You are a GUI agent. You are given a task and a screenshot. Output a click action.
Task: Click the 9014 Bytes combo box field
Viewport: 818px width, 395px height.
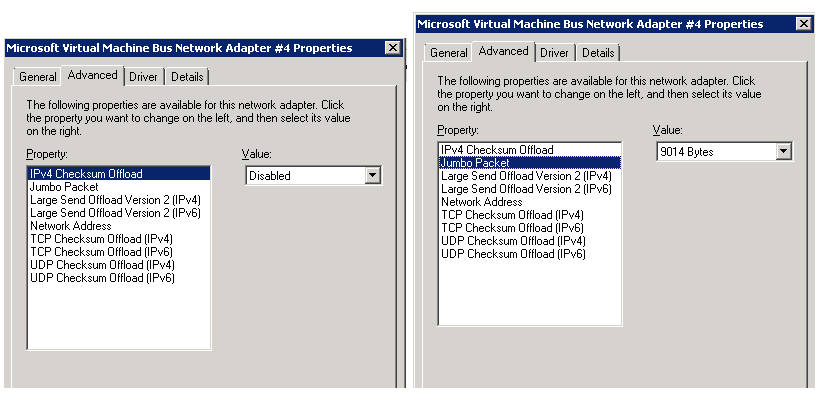tap(724, 152)
